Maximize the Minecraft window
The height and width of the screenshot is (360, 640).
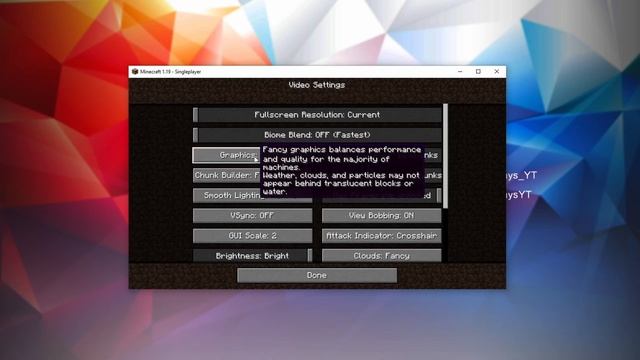point(478,71)
